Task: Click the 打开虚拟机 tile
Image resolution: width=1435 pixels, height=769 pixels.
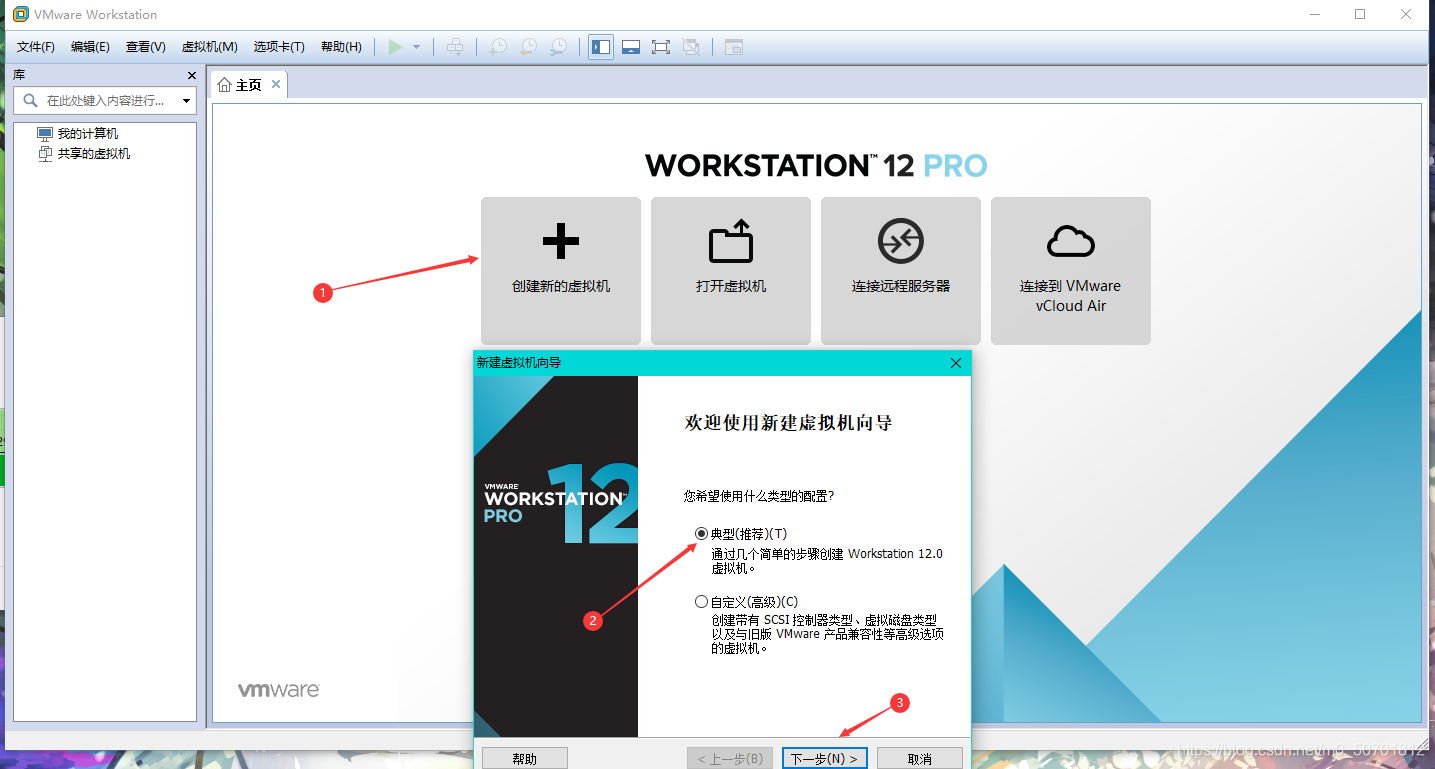Action: (x=731, y=271)
